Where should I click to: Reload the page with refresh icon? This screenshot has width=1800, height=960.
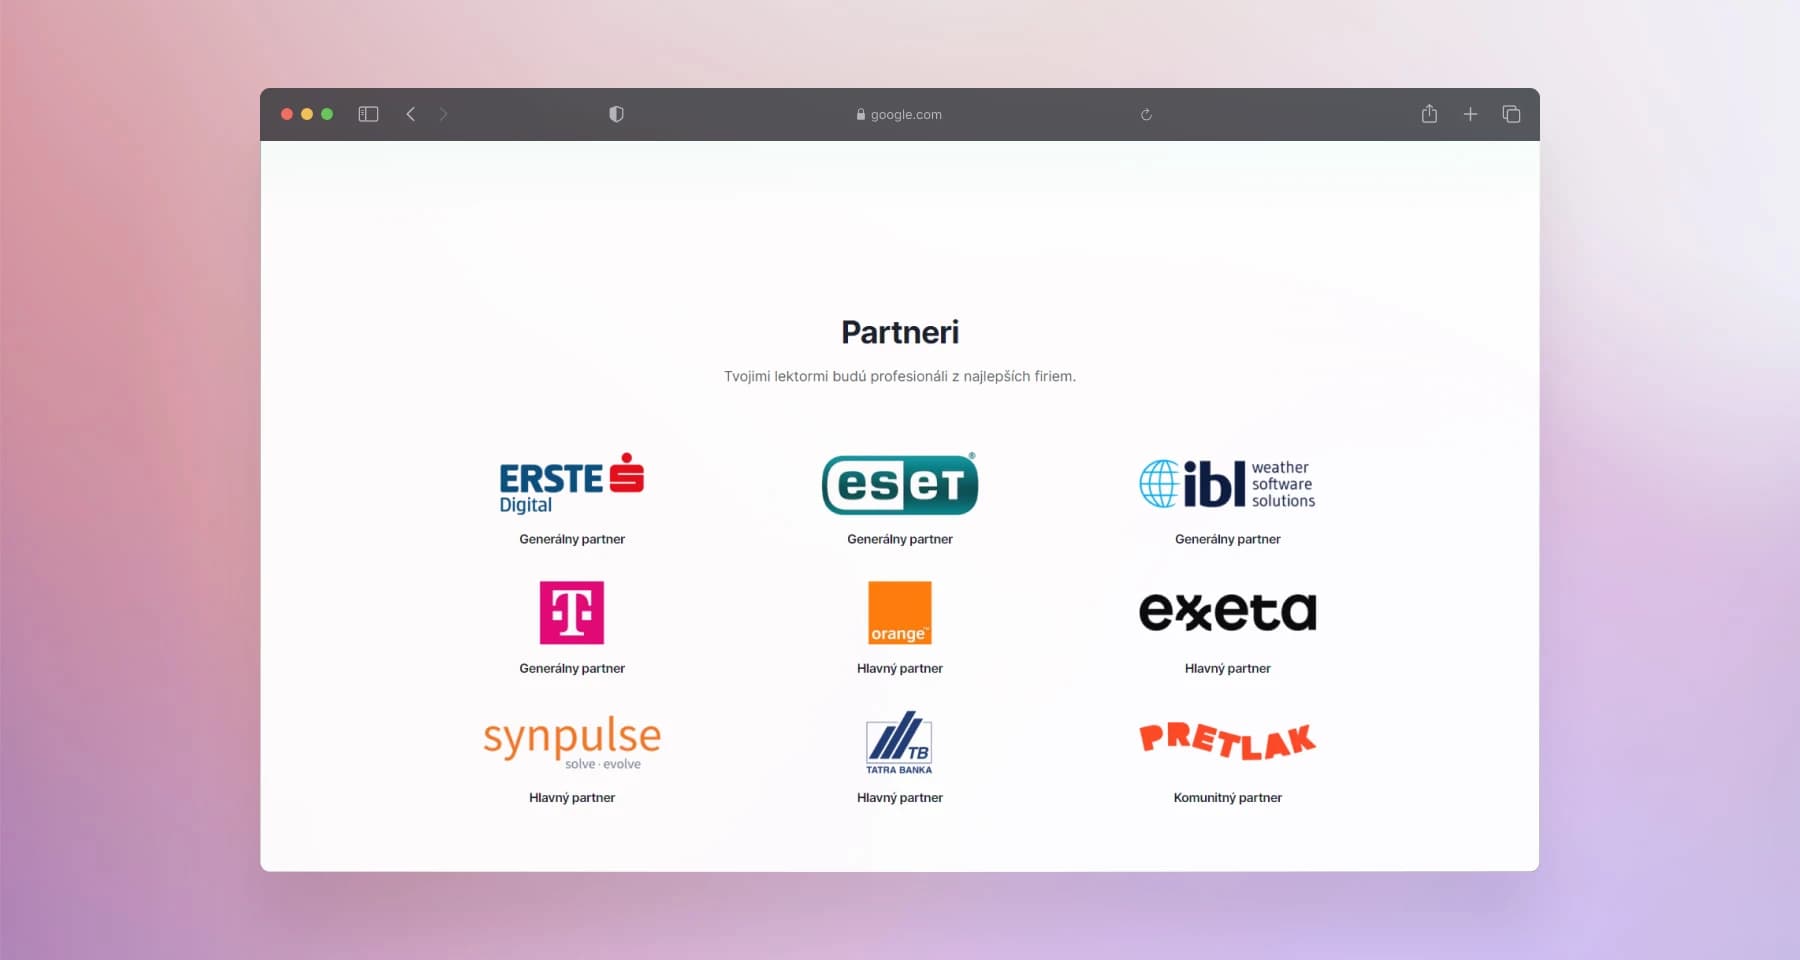(1146, 114)
